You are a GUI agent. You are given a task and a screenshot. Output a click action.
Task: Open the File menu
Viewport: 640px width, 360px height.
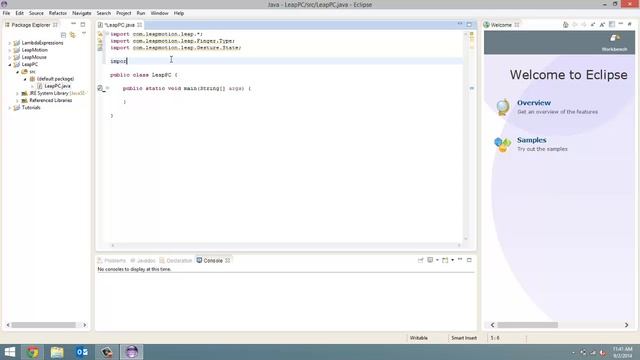[6, 13]
